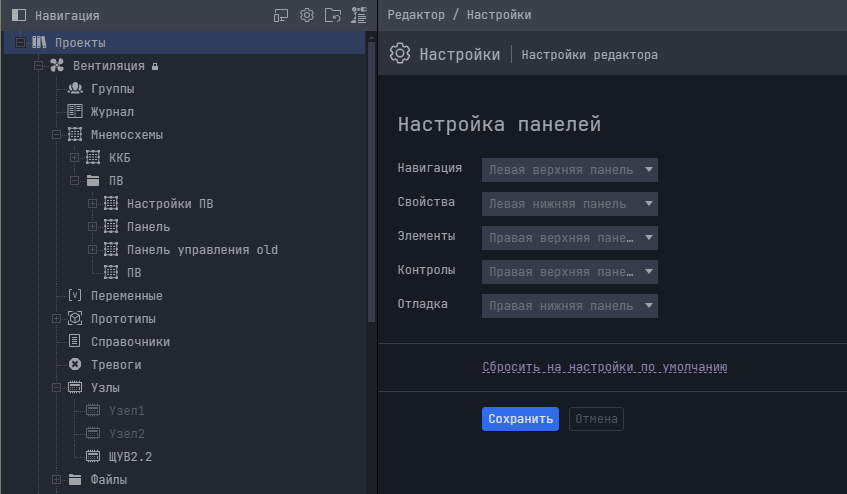Toggle the navigation sidebar panel icon
Screen dimensions: 847x494
click(18, 15)
